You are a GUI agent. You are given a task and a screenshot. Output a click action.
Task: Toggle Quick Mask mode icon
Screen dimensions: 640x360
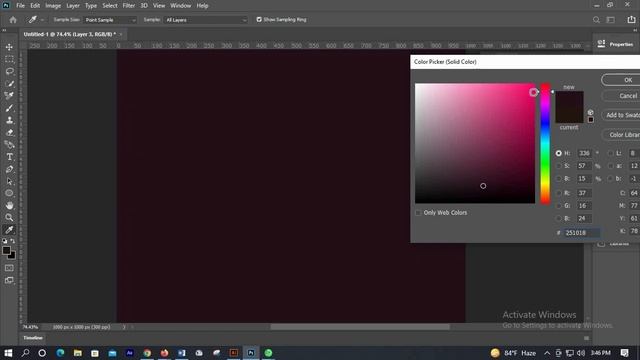(x=9, y=268)
